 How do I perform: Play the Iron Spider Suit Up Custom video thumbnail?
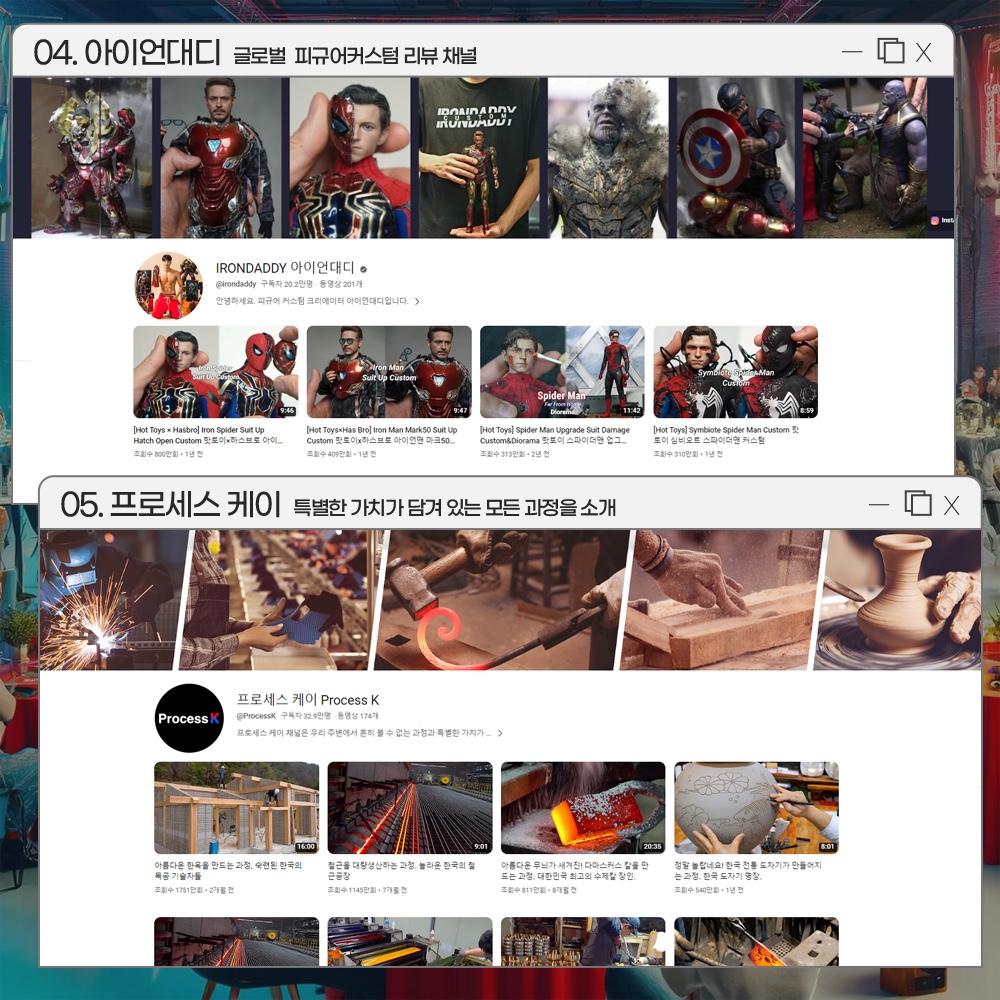click(x=216, y=372)
